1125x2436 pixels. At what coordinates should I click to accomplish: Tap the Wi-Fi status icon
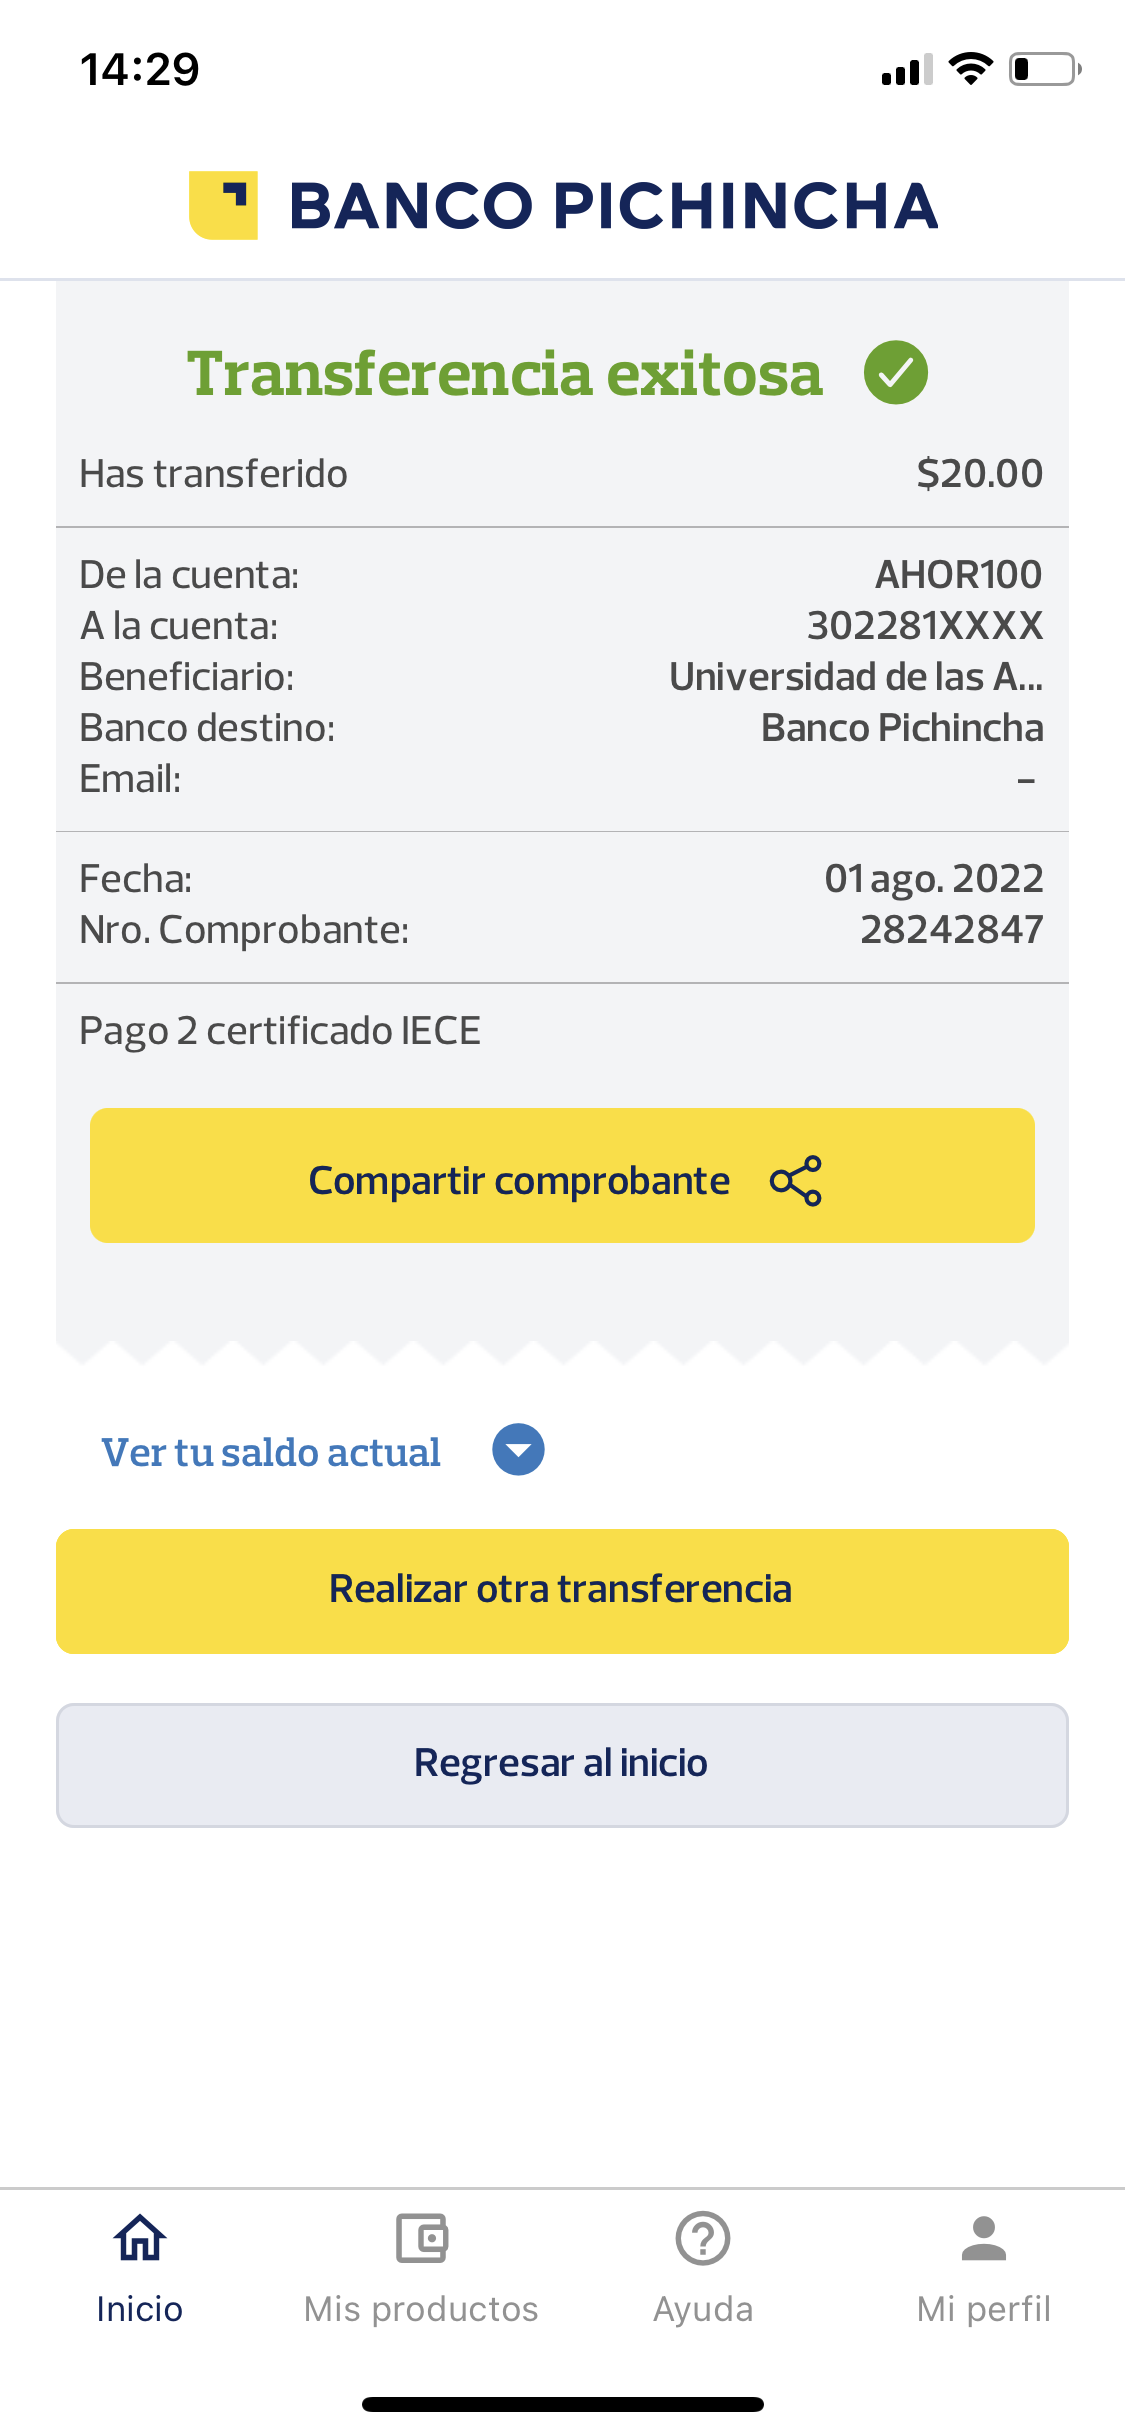970,69
